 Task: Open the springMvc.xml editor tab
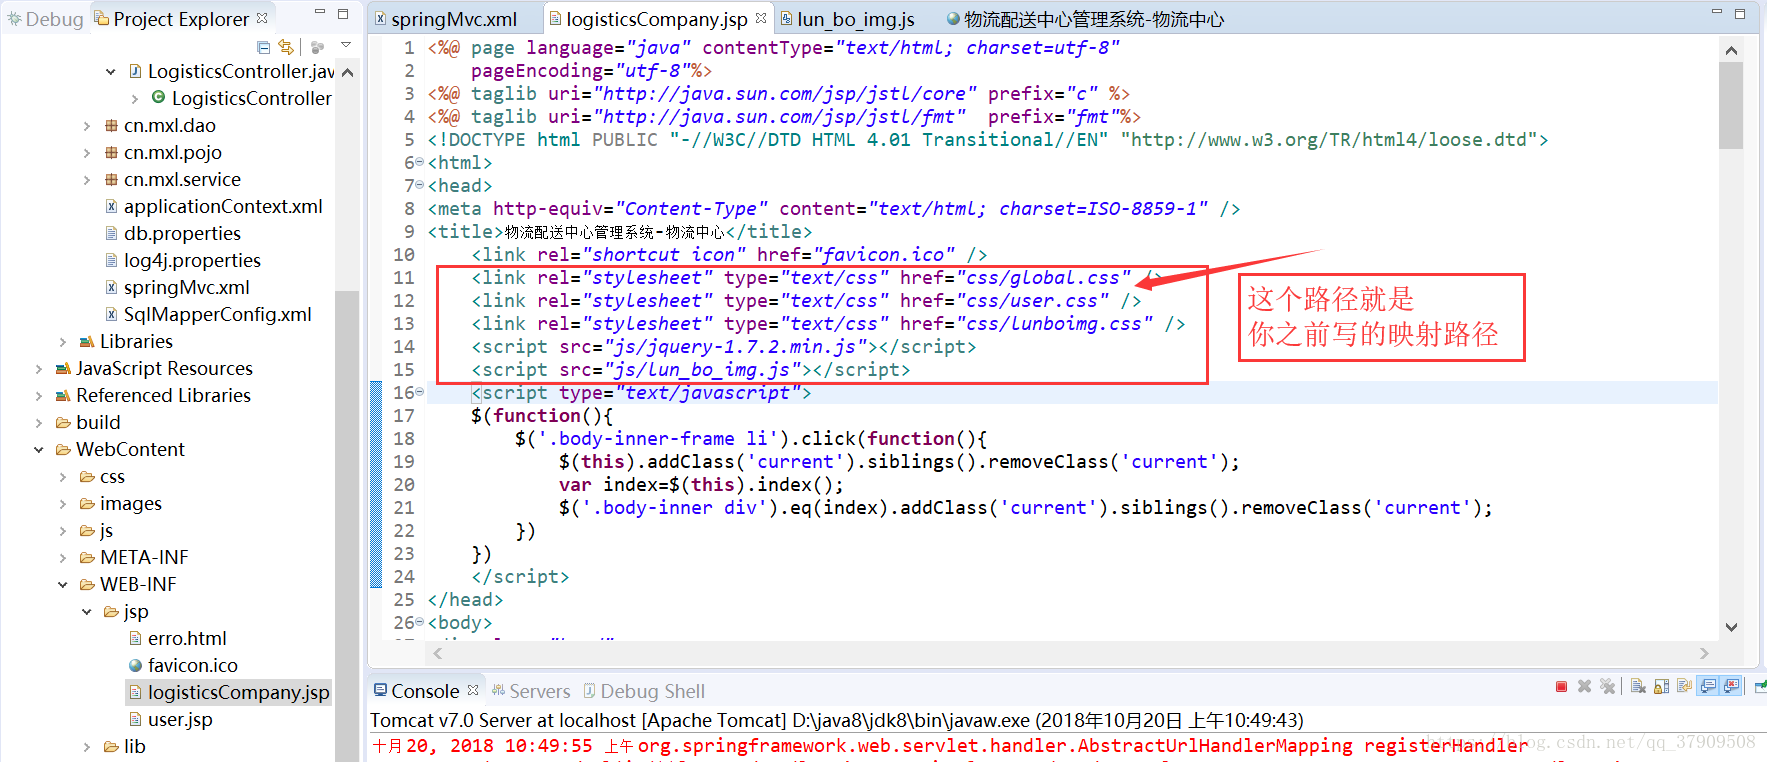tap(446, 19)
